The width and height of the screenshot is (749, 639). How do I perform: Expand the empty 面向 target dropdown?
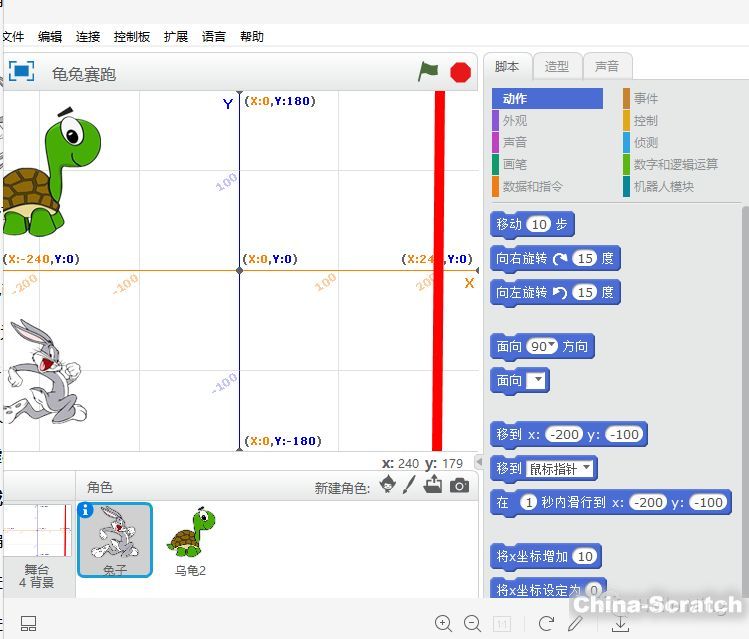537,380
